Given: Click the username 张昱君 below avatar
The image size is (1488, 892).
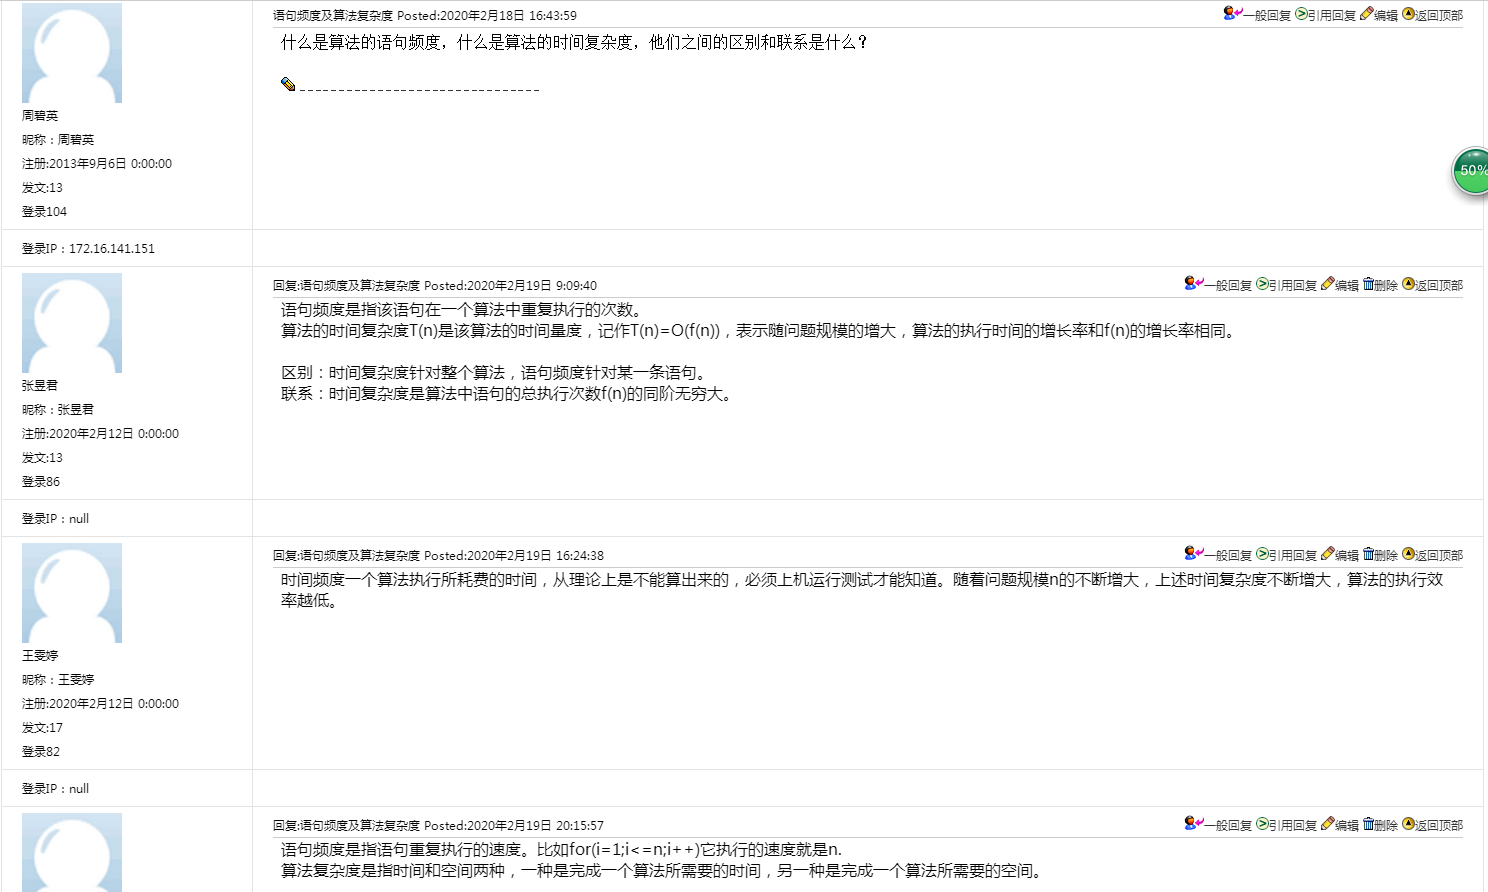Looking at the screenshot, I should pos(40,386).
